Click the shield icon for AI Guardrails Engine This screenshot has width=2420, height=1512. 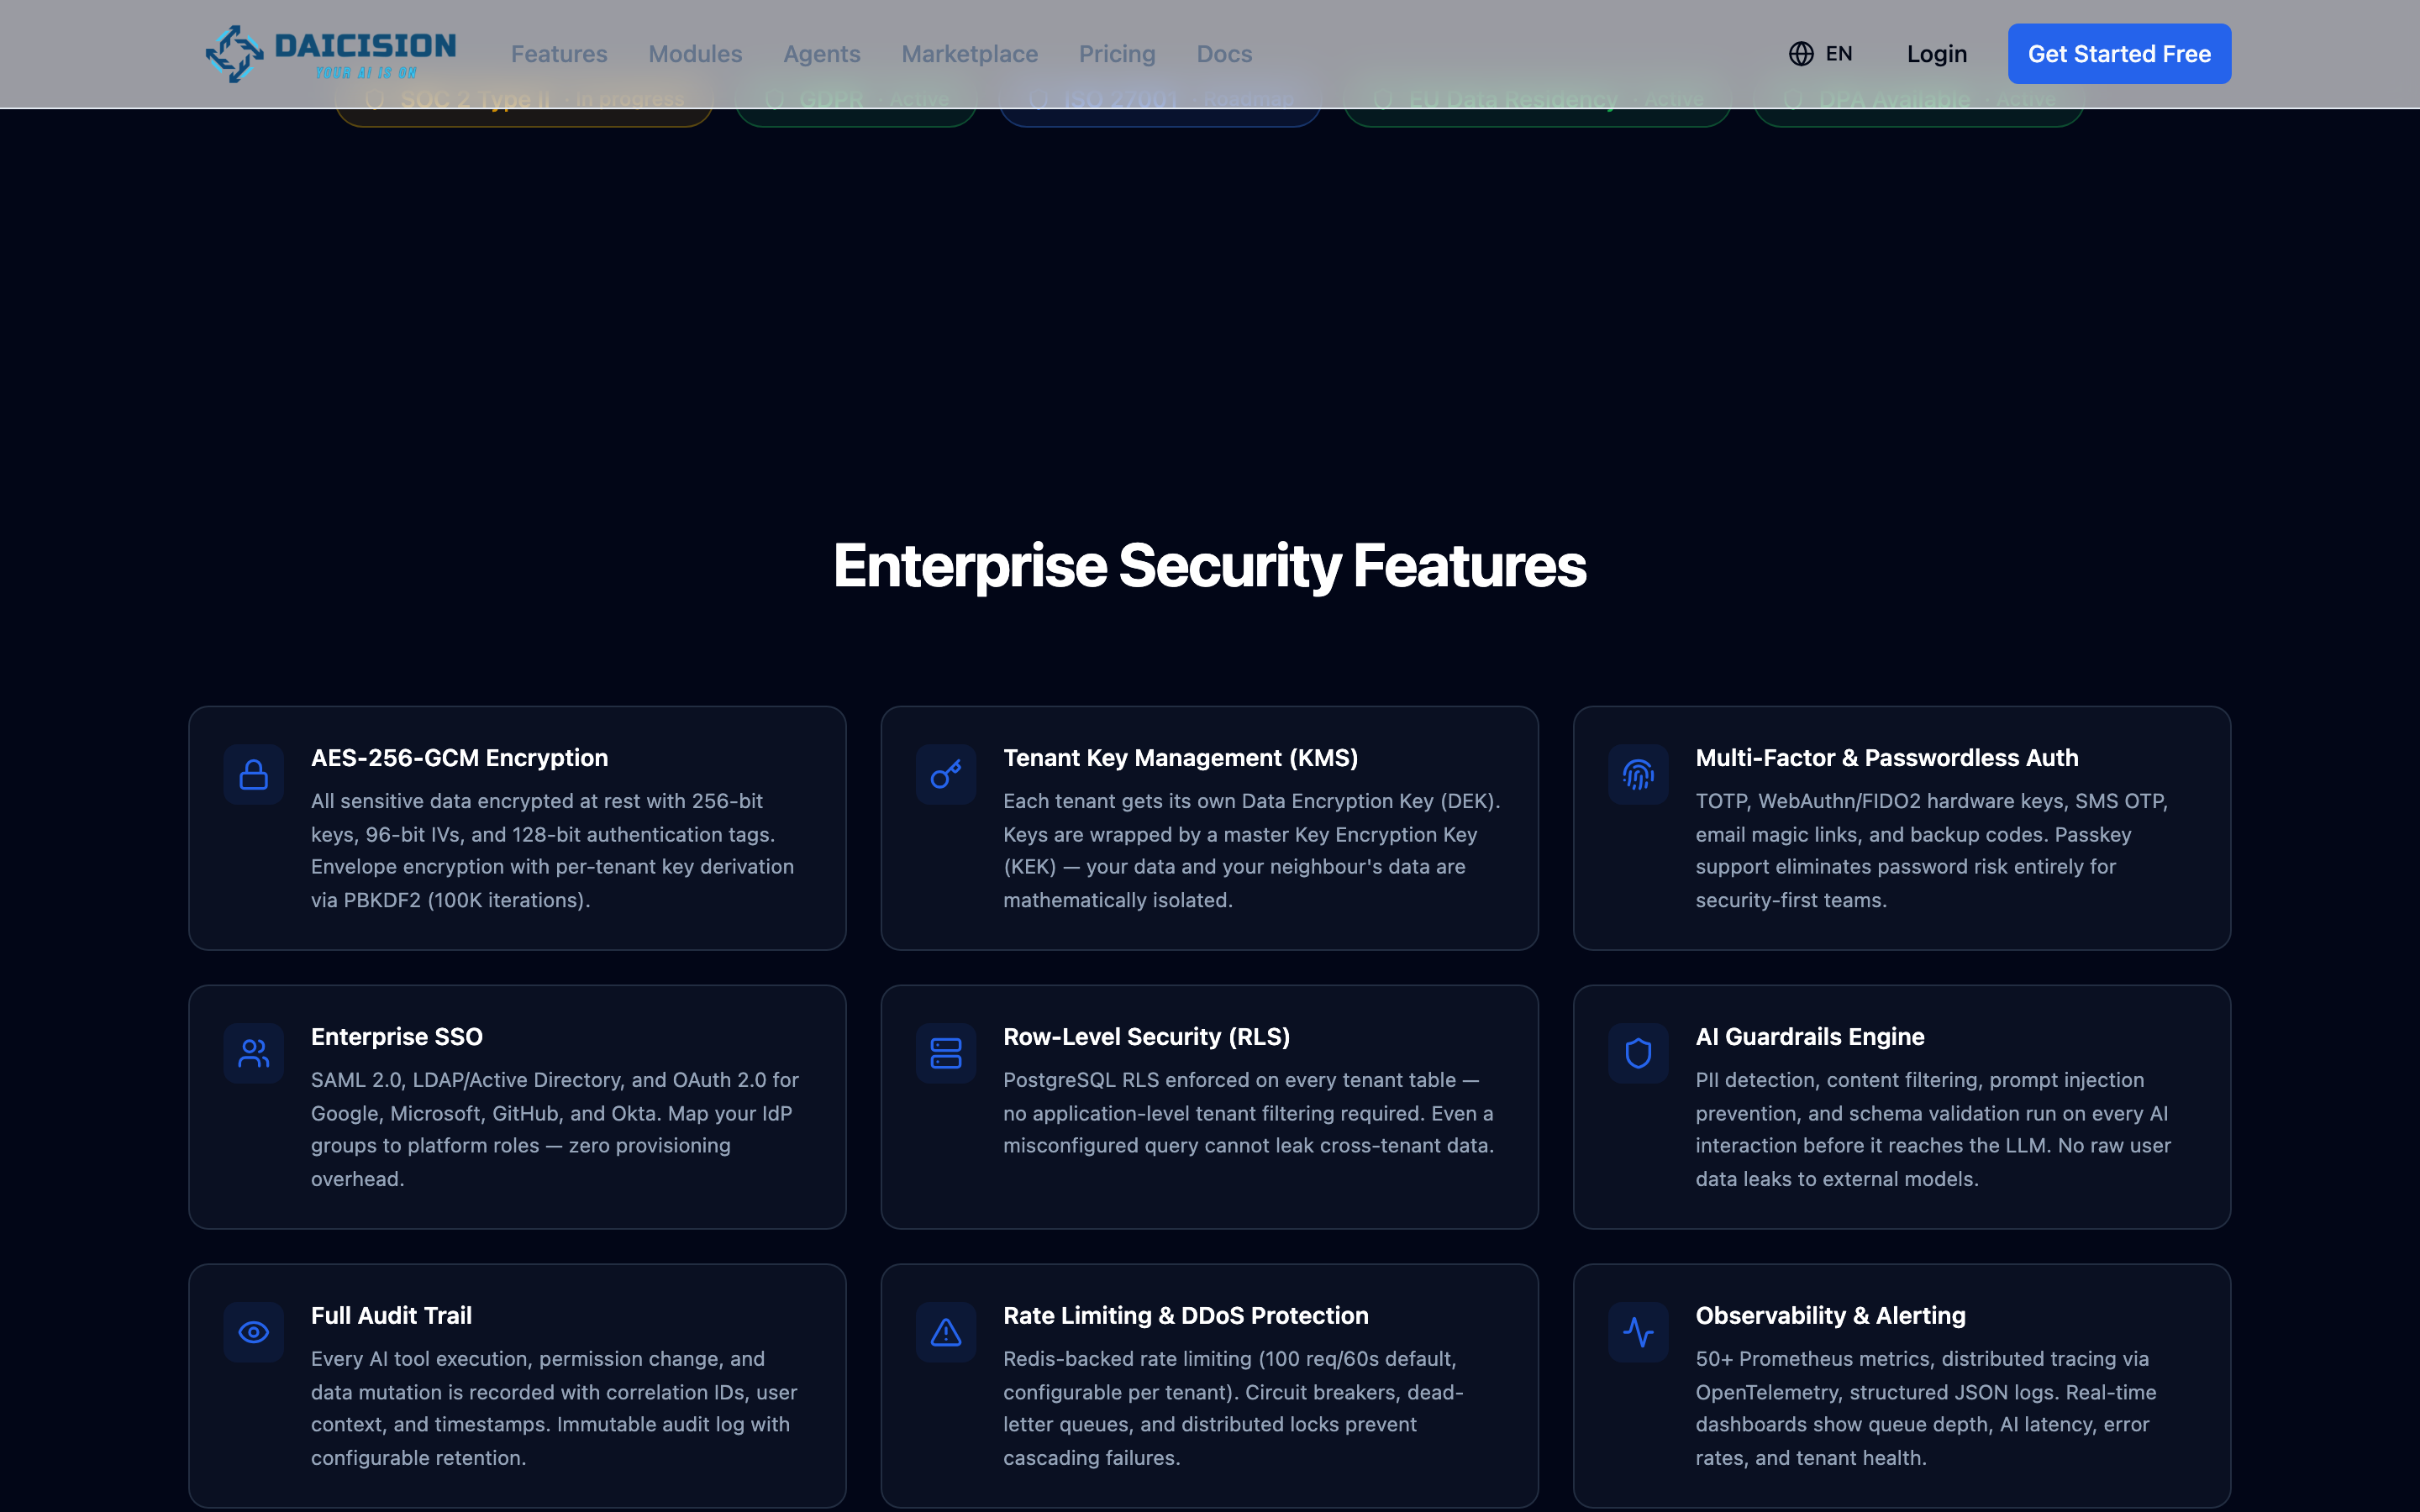(x=1638, y=1054)
